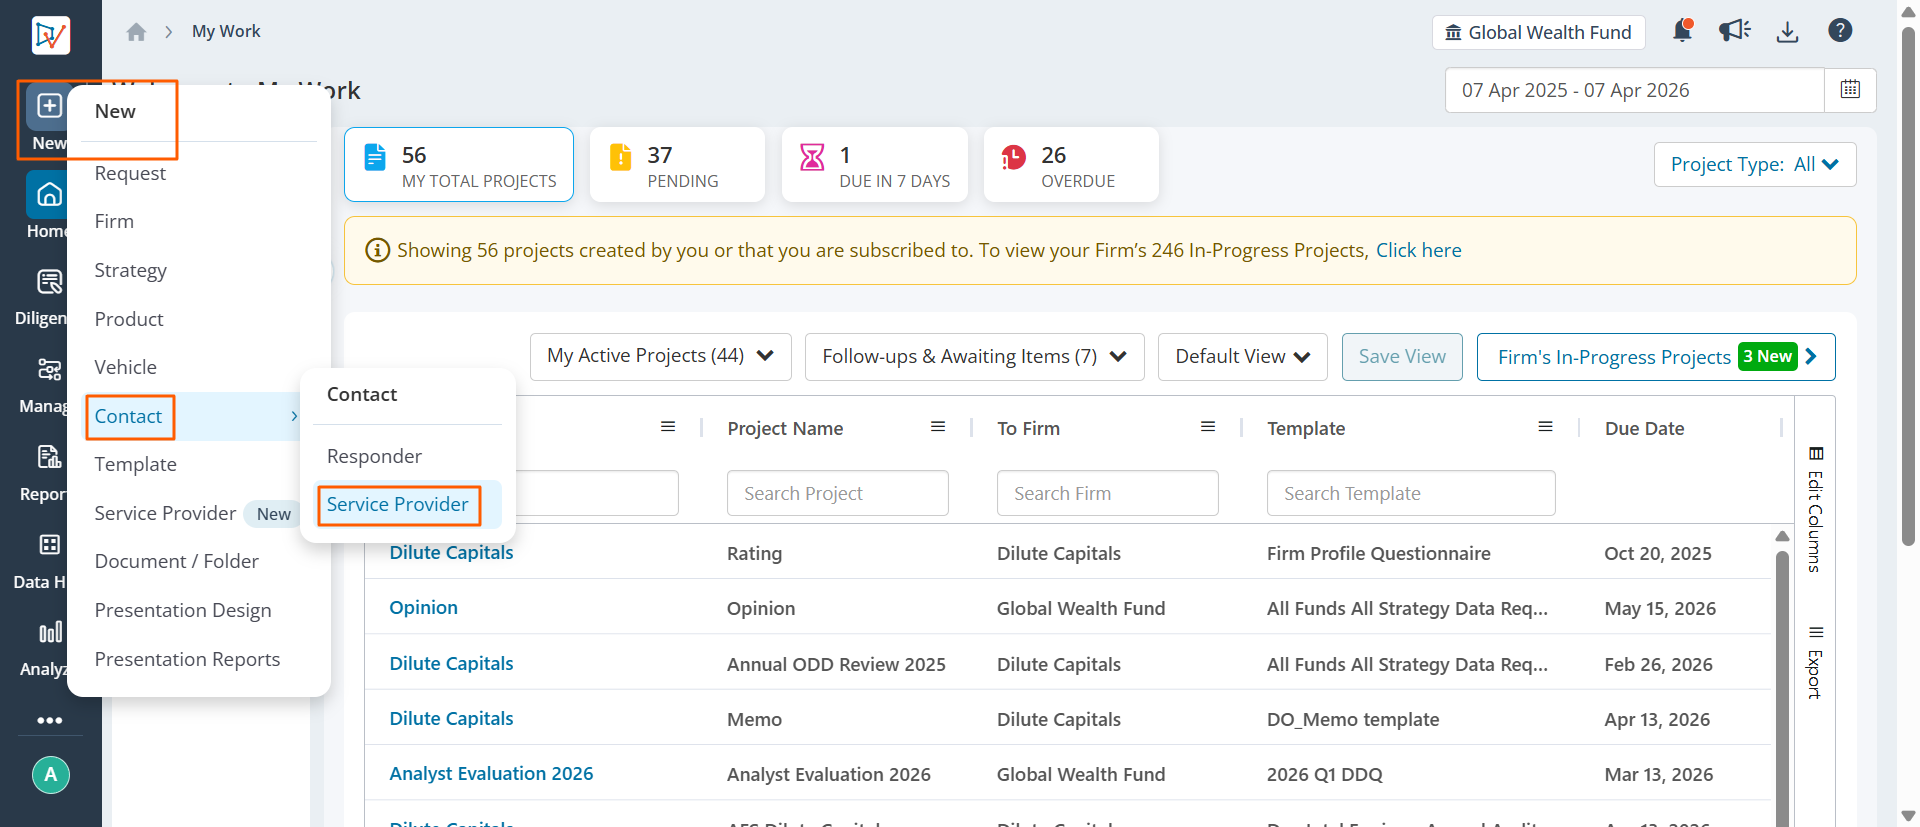Click the calendar icon beside date range
1920x827 pixels.
[x=1850, y=90]
